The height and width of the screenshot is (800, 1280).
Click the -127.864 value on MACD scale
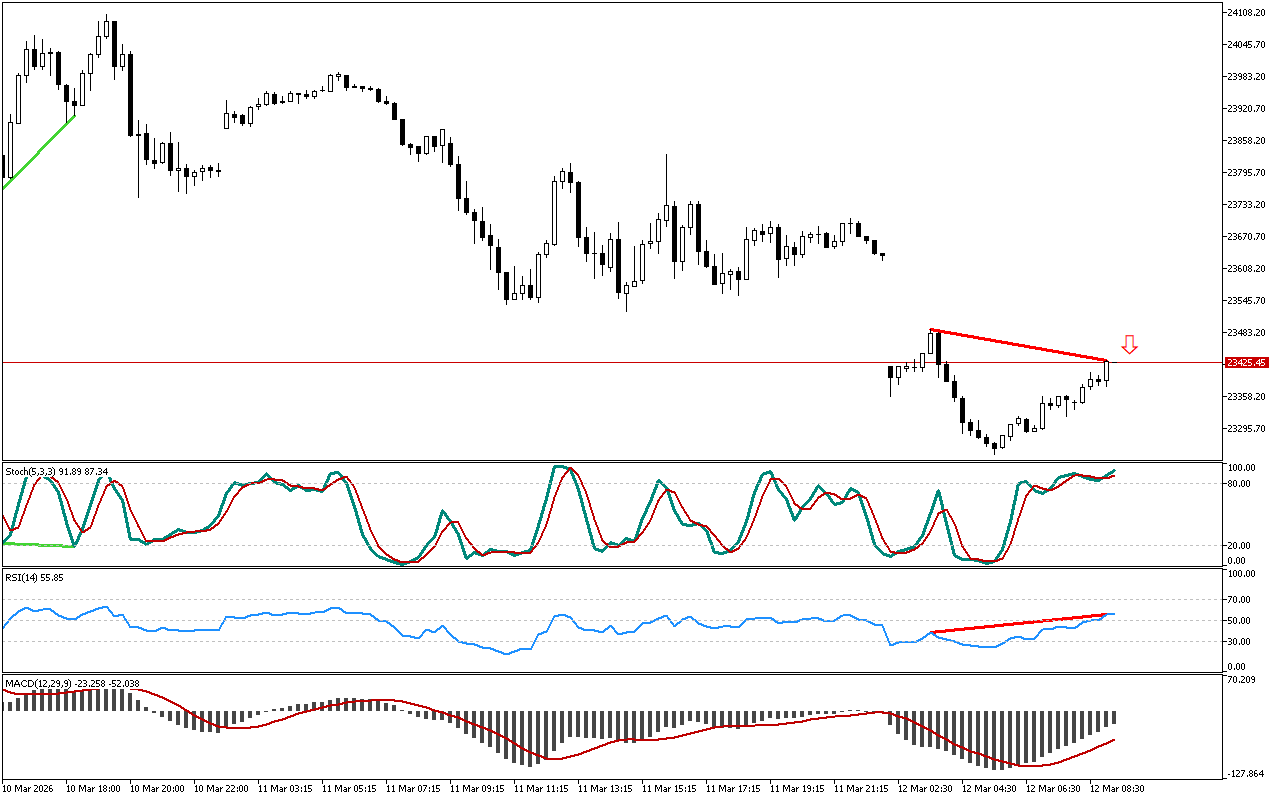tap(1246, 774)
